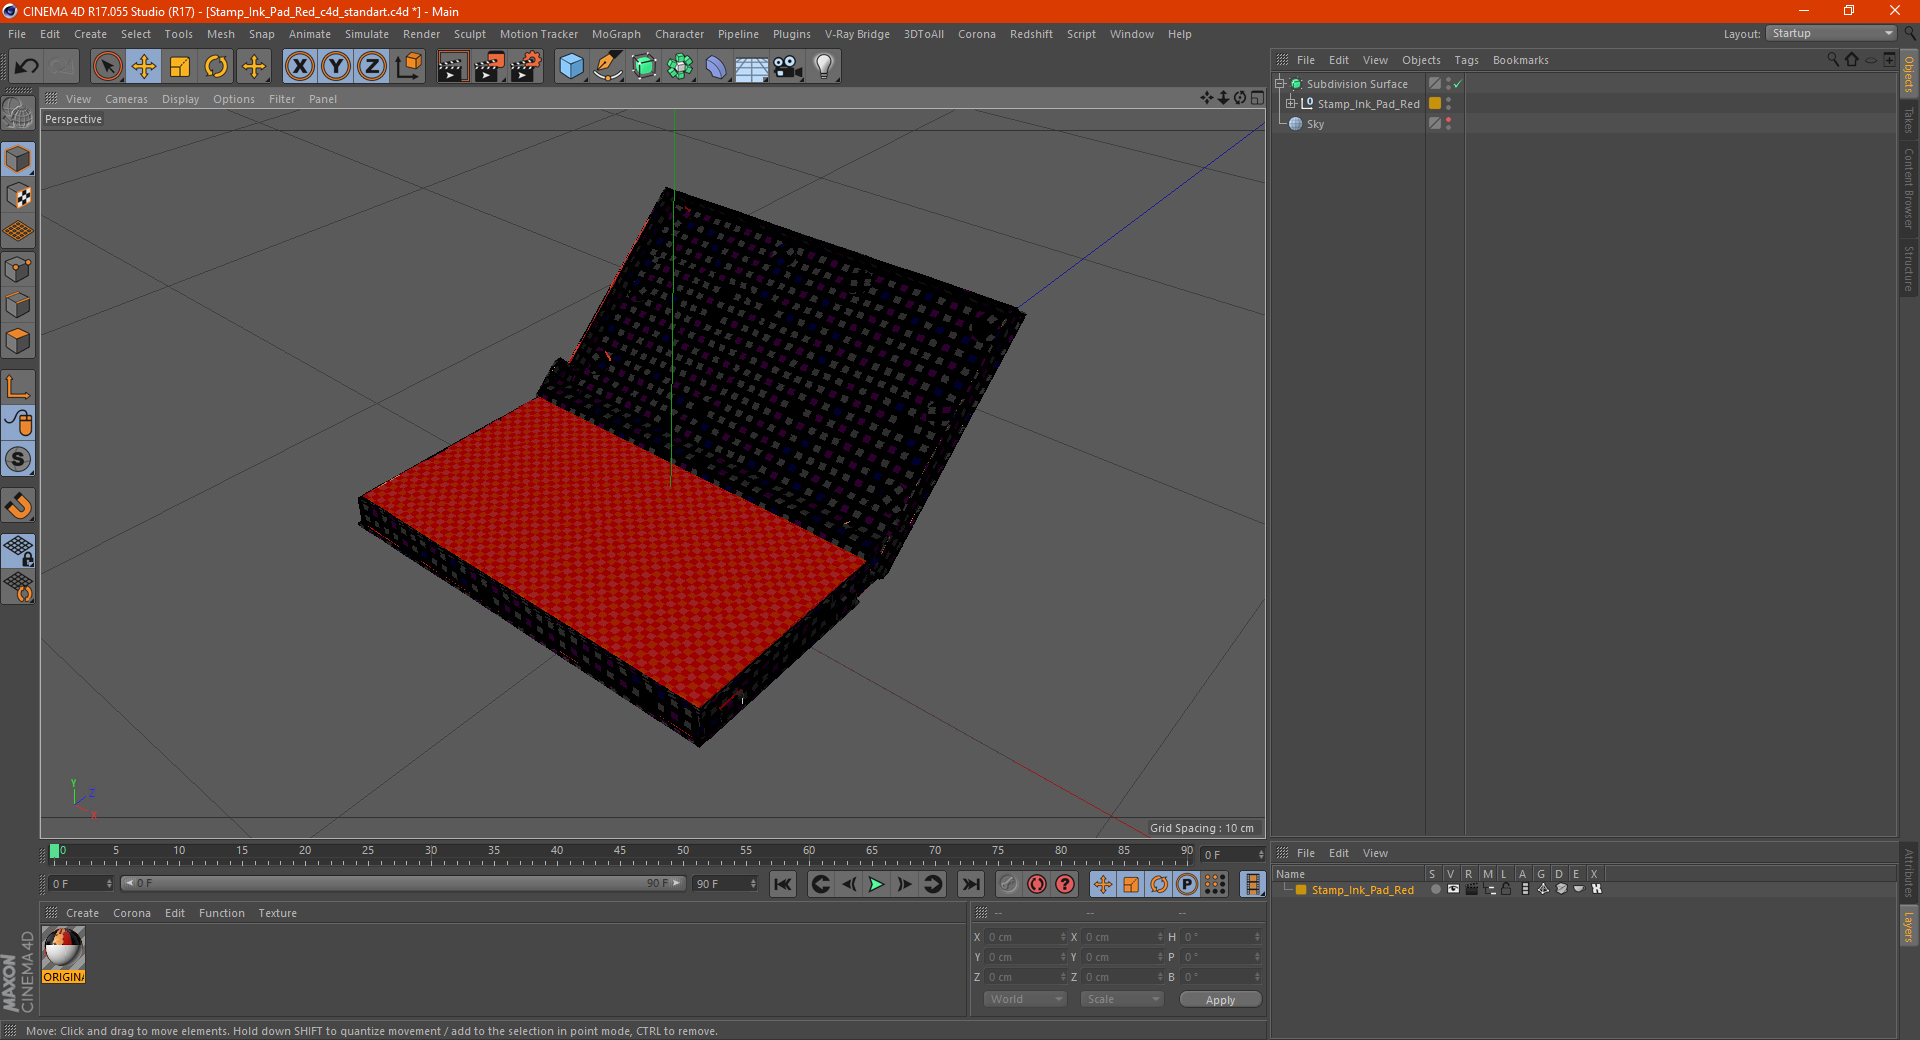The width and height of the screenshot is (1920, 1040).
Task: Expand the Stamp_Ink_Pad_Red object
Action: (x=1290, y=104)
